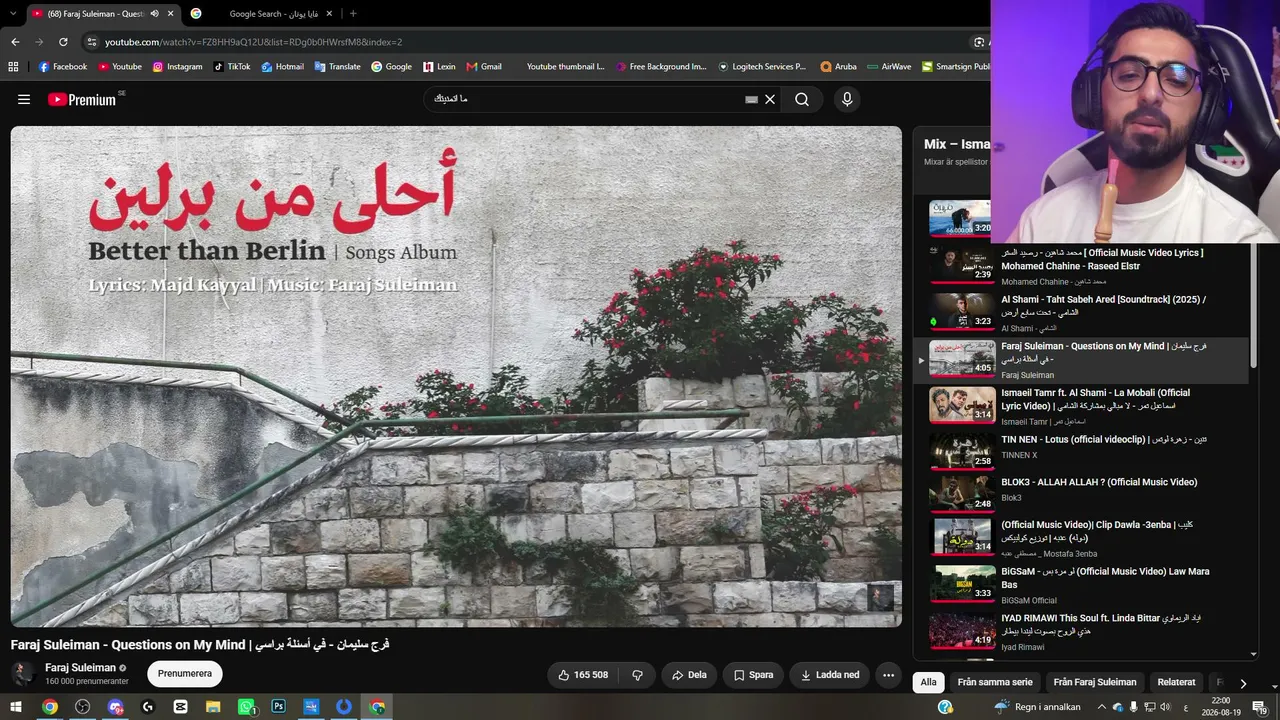Start voice search with the microphone
Screen dimensions: 1280x720
tap(847, 99)
